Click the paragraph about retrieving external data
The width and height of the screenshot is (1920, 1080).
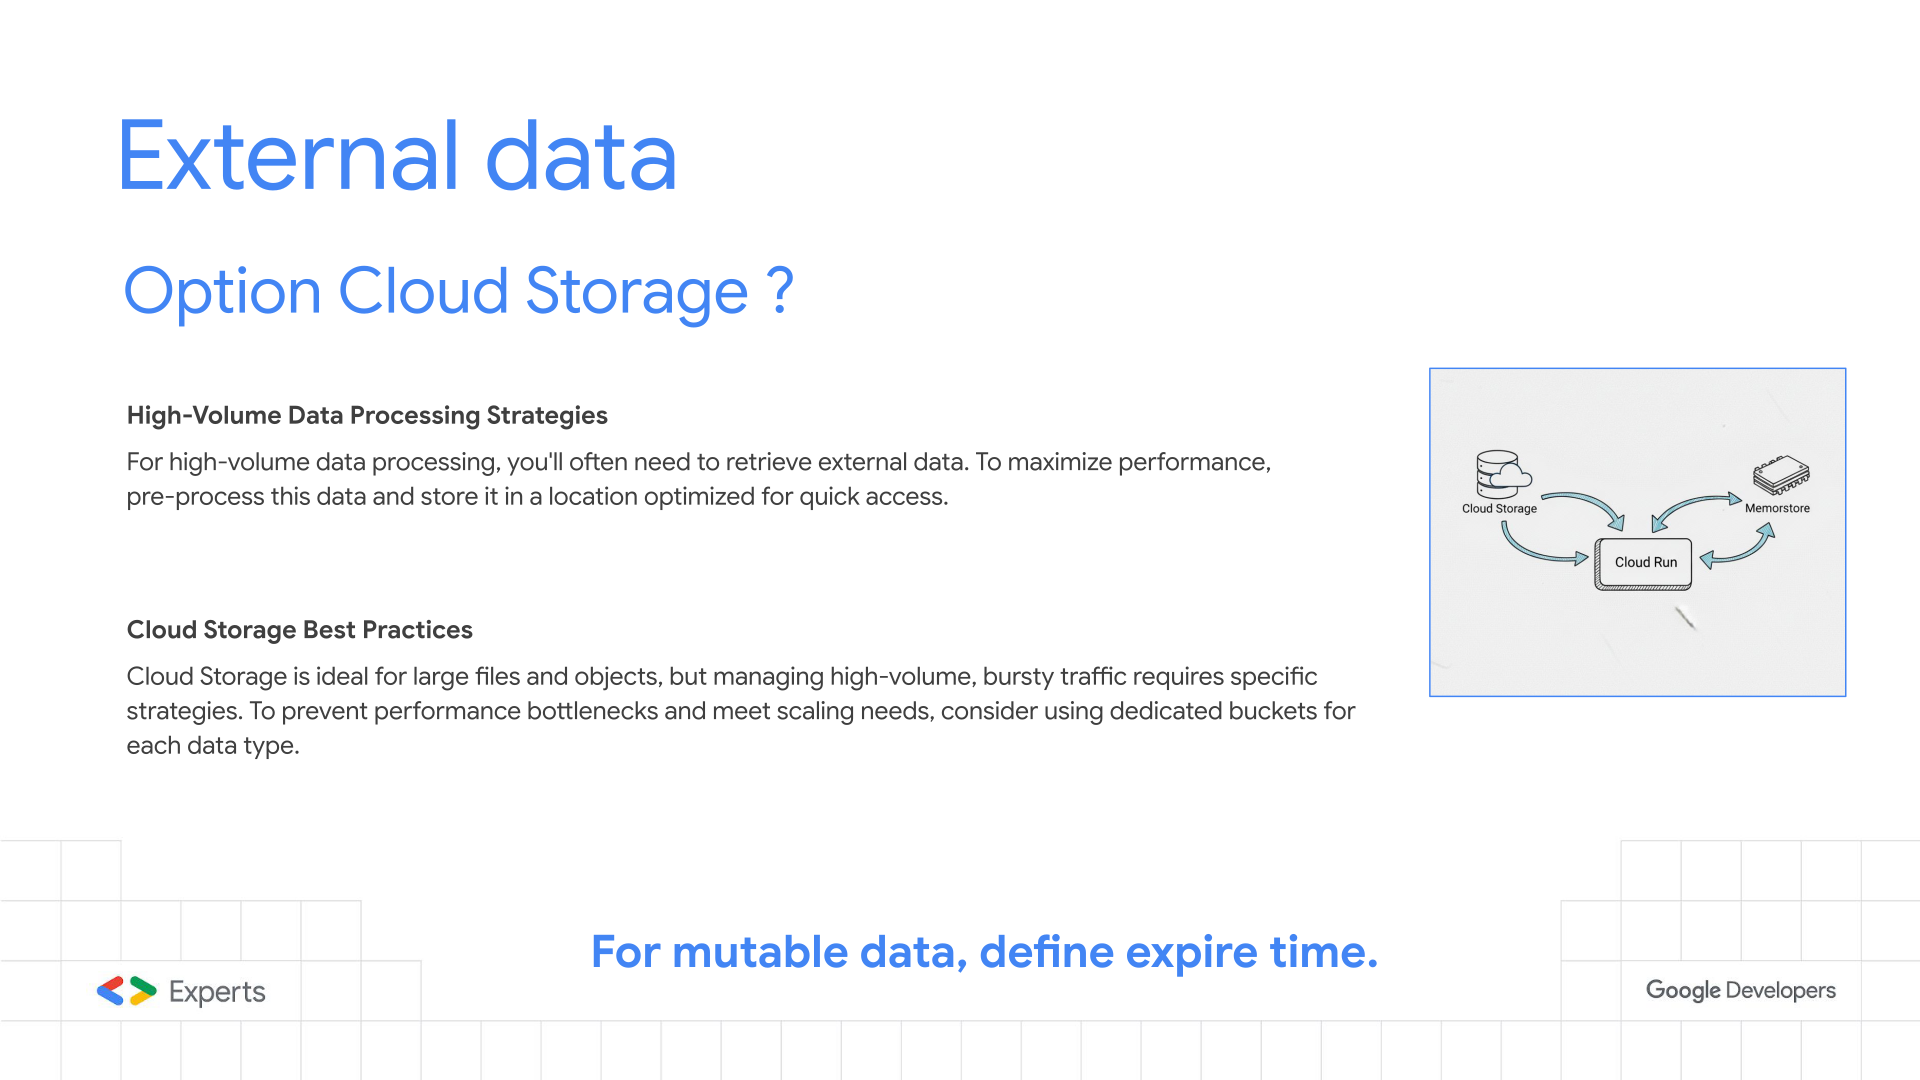coord(698,479)
